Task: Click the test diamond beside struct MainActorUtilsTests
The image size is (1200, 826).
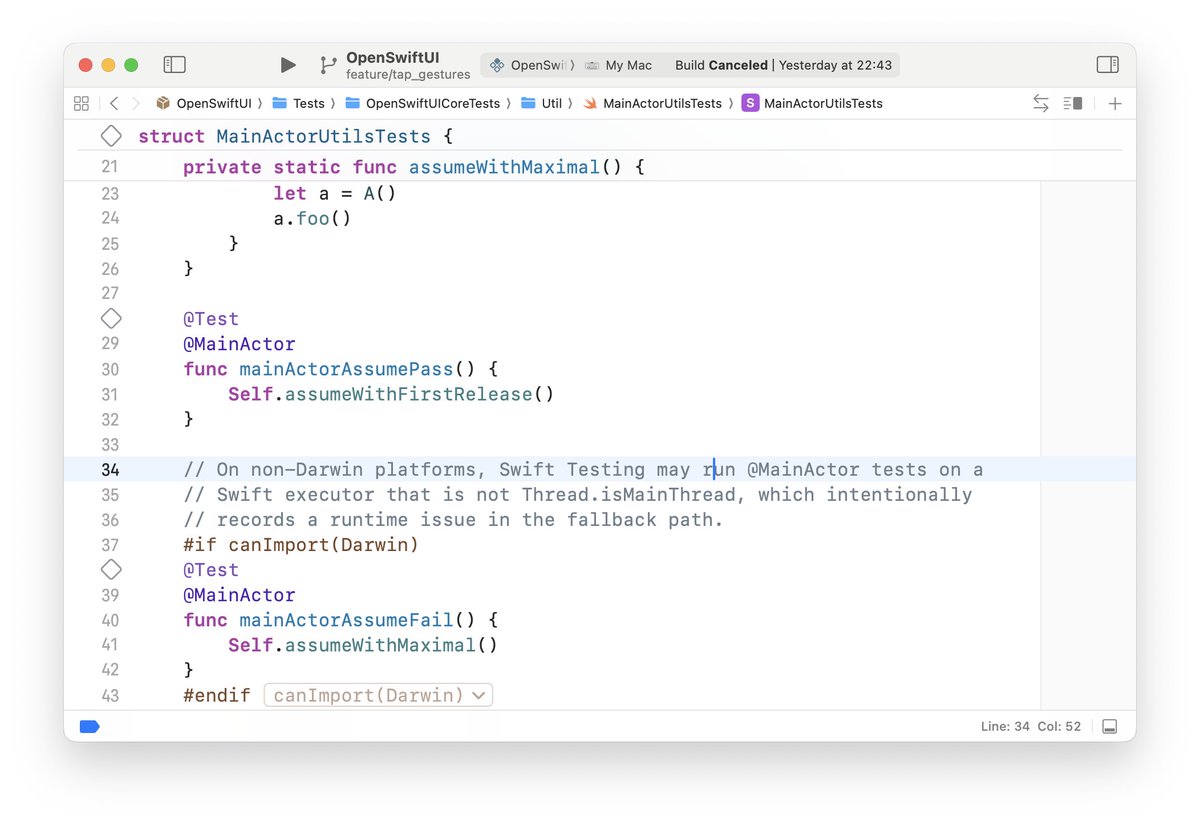Action: coord(111,136)
